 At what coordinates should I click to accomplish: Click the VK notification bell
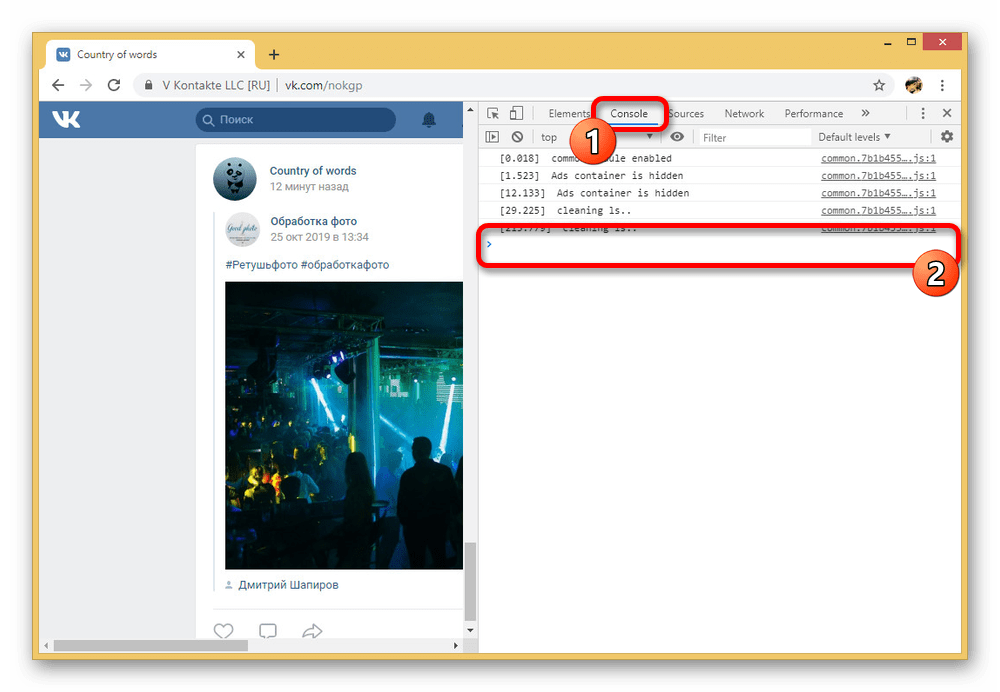click(x=429, y=120)
